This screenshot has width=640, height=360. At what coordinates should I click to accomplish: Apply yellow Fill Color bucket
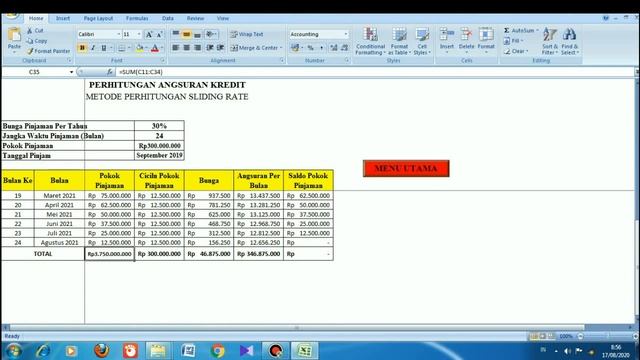click(140, 48)
